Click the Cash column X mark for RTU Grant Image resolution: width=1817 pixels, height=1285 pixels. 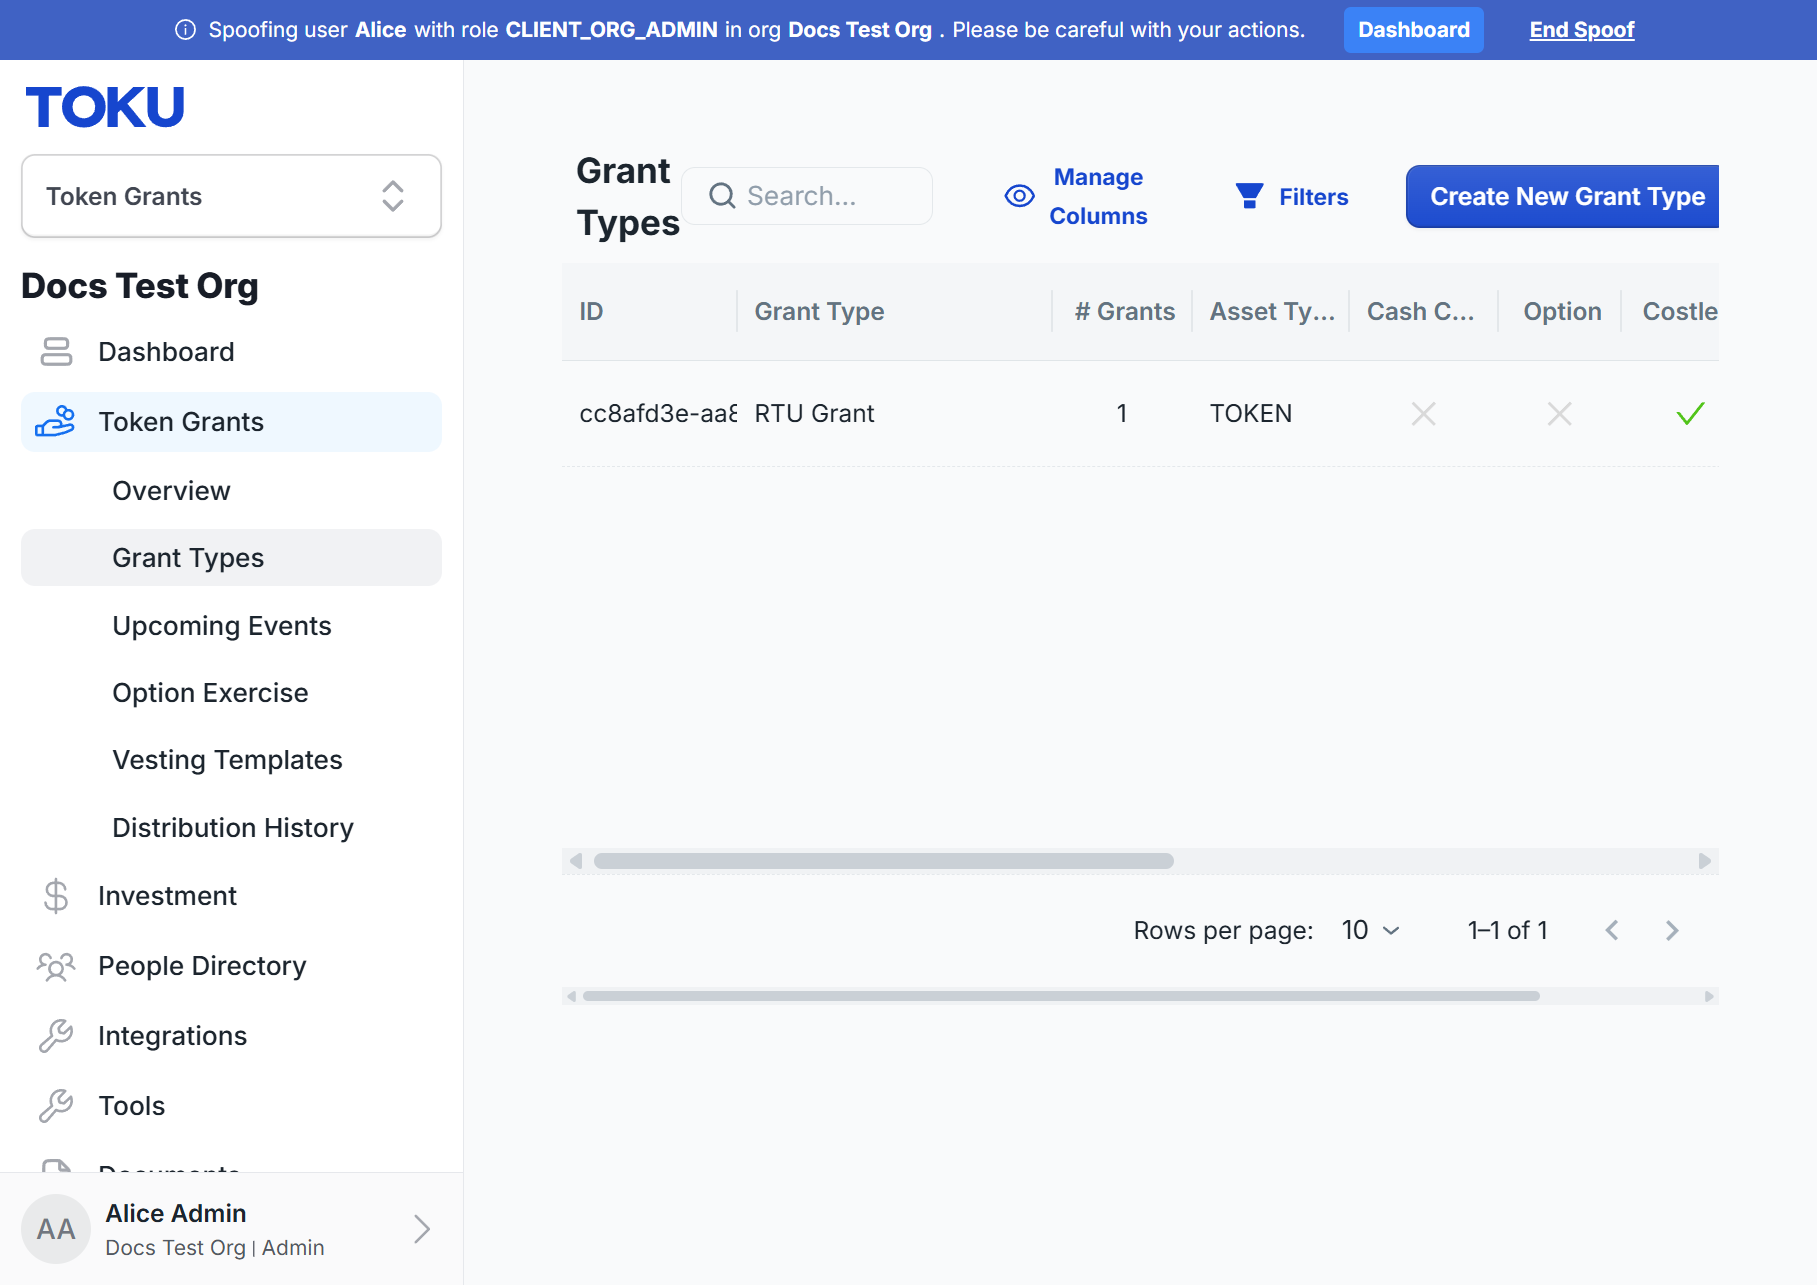tap(1424, 413)
